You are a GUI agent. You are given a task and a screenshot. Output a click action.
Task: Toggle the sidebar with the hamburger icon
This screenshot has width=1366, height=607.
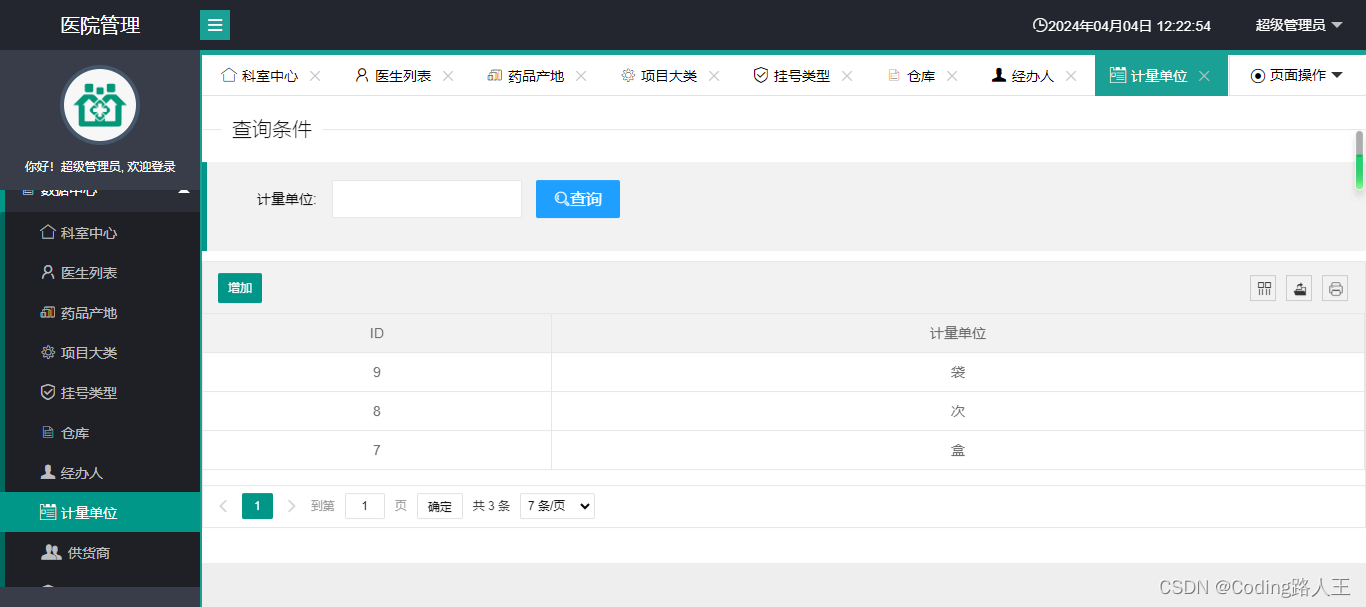215,25
